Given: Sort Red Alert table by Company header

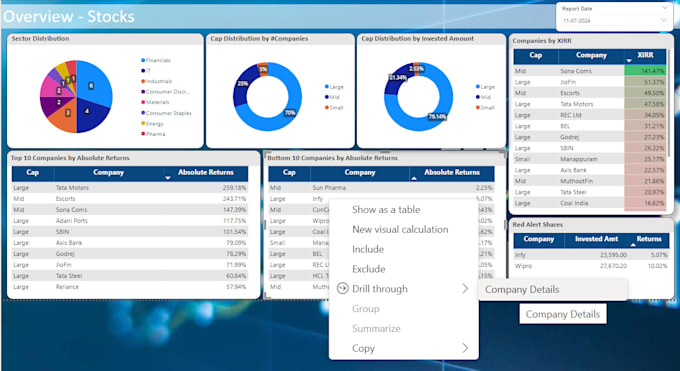Looking at the screenshot, I should click(539, 239).
